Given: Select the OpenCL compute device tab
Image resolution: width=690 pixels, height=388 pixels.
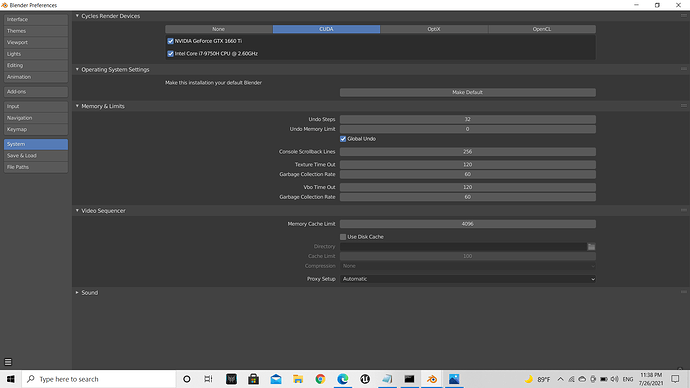Looking at the screenshot, I should click(x=542, y=29).
